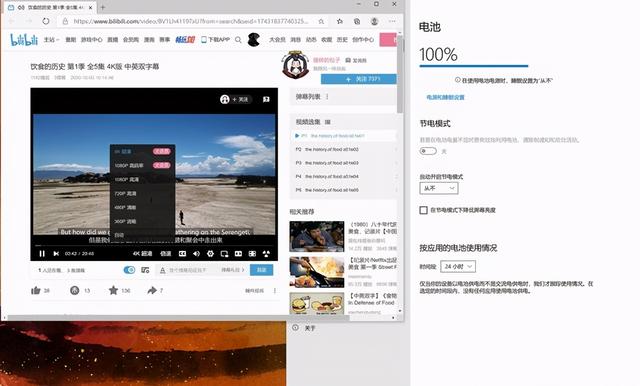Reload the page with the browser refresh icon
The height and width of the screenshot is (386, 640).
coord(46,21)
